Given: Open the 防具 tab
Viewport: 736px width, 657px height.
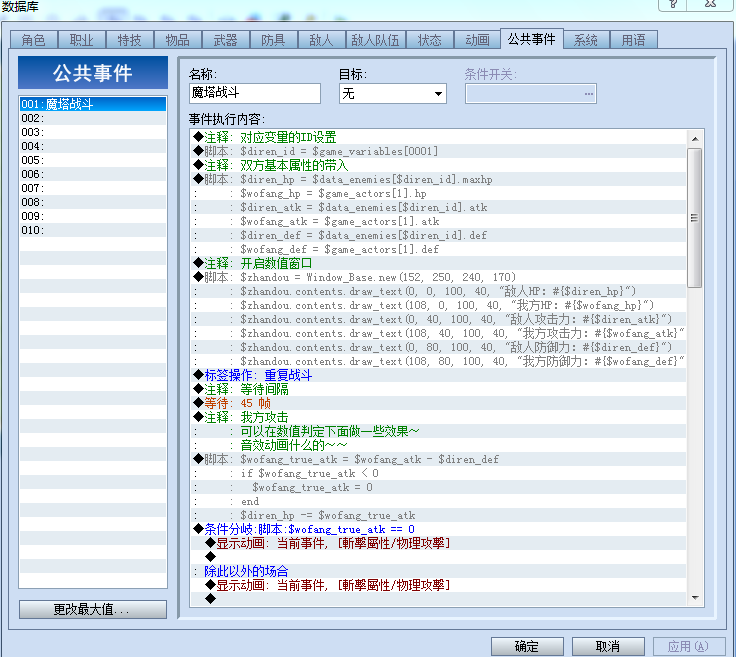Looking at the screenshot, I should click(273, 40).
